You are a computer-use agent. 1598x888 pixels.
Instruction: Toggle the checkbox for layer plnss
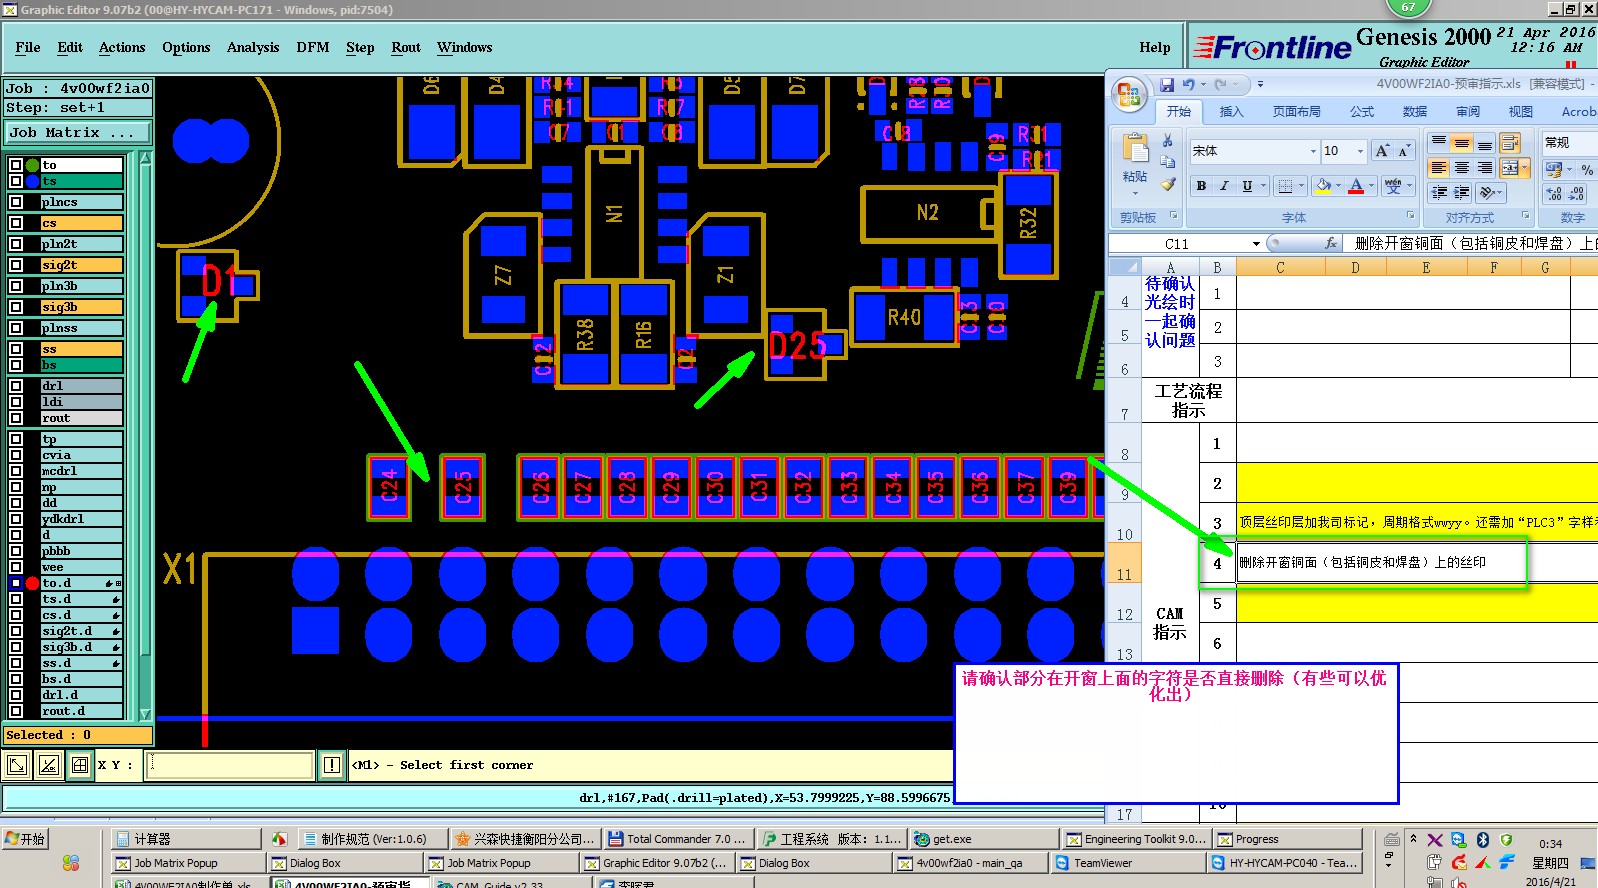16,328
